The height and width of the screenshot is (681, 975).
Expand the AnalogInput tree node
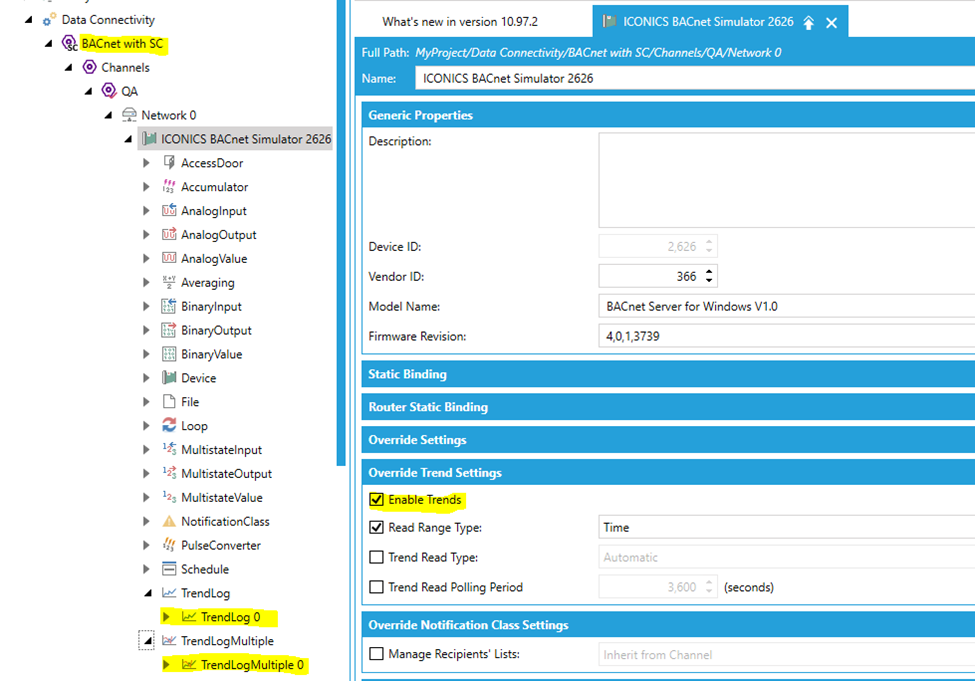(x=146, y=211)
